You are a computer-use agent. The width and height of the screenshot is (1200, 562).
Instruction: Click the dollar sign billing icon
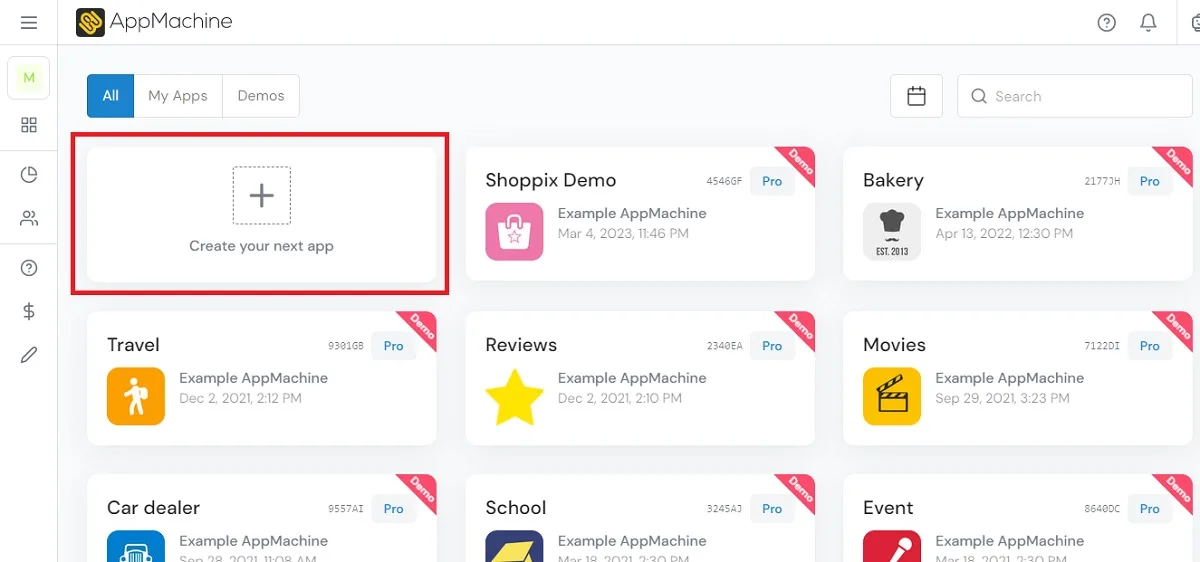pos(29,311)
